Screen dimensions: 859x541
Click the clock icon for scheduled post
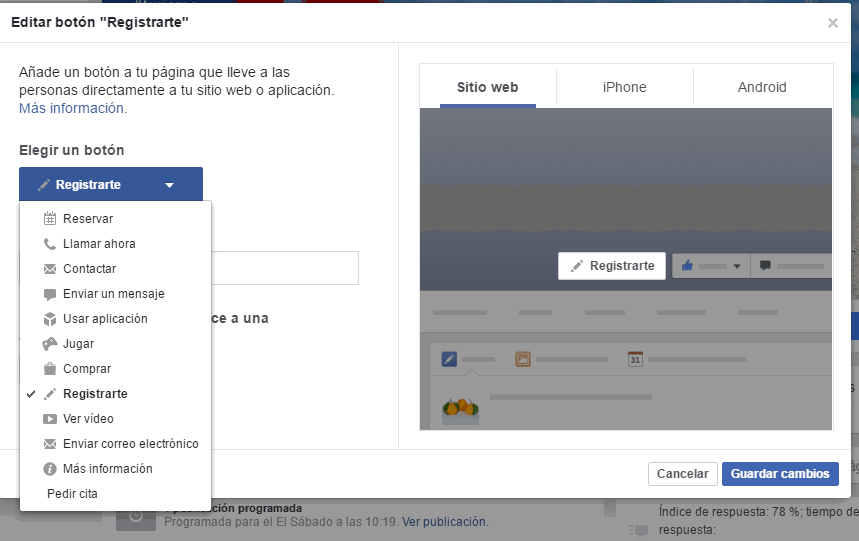coord(136,516)
